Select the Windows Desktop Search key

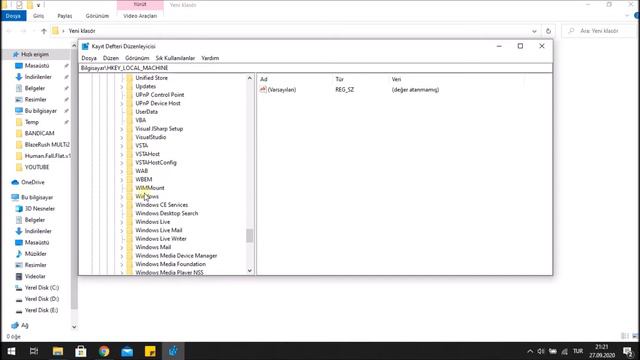[x=167, y=213]
